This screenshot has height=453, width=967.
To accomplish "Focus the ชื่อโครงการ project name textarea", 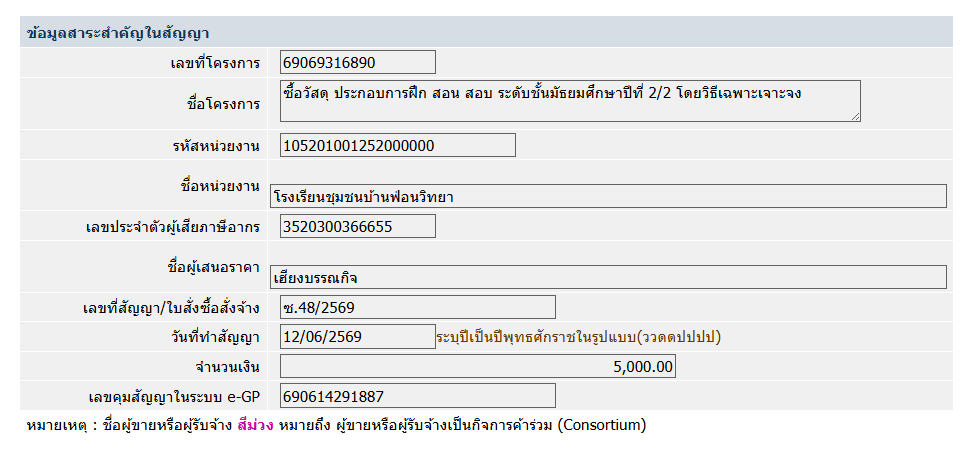I will (570, 101).
